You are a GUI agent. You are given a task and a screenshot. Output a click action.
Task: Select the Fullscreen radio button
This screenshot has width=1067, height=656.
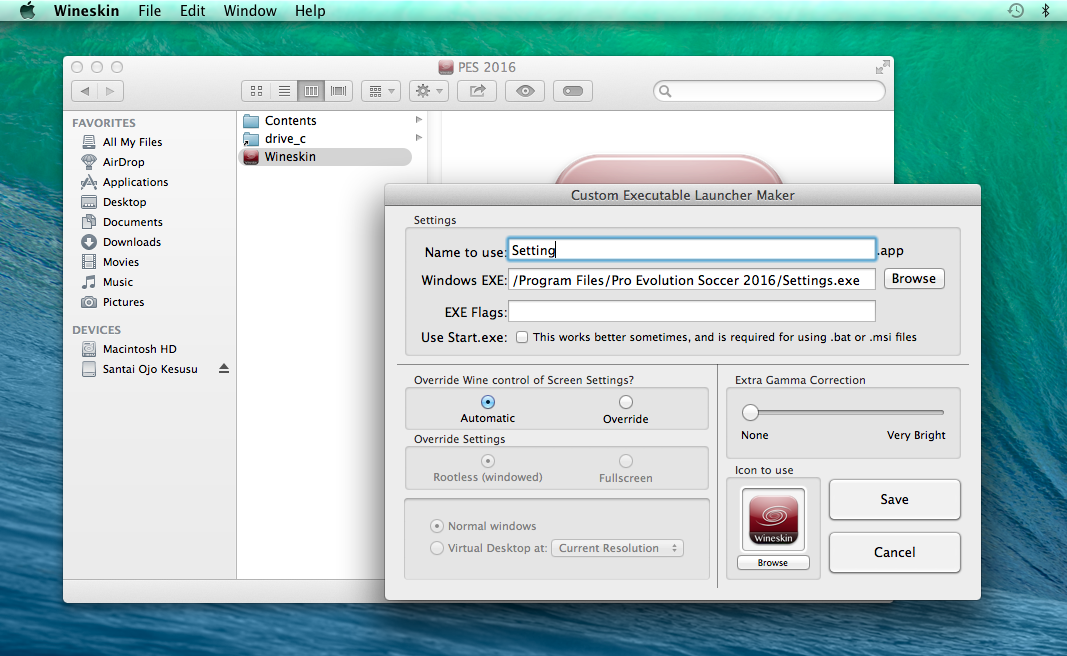(x=626, y=461)
